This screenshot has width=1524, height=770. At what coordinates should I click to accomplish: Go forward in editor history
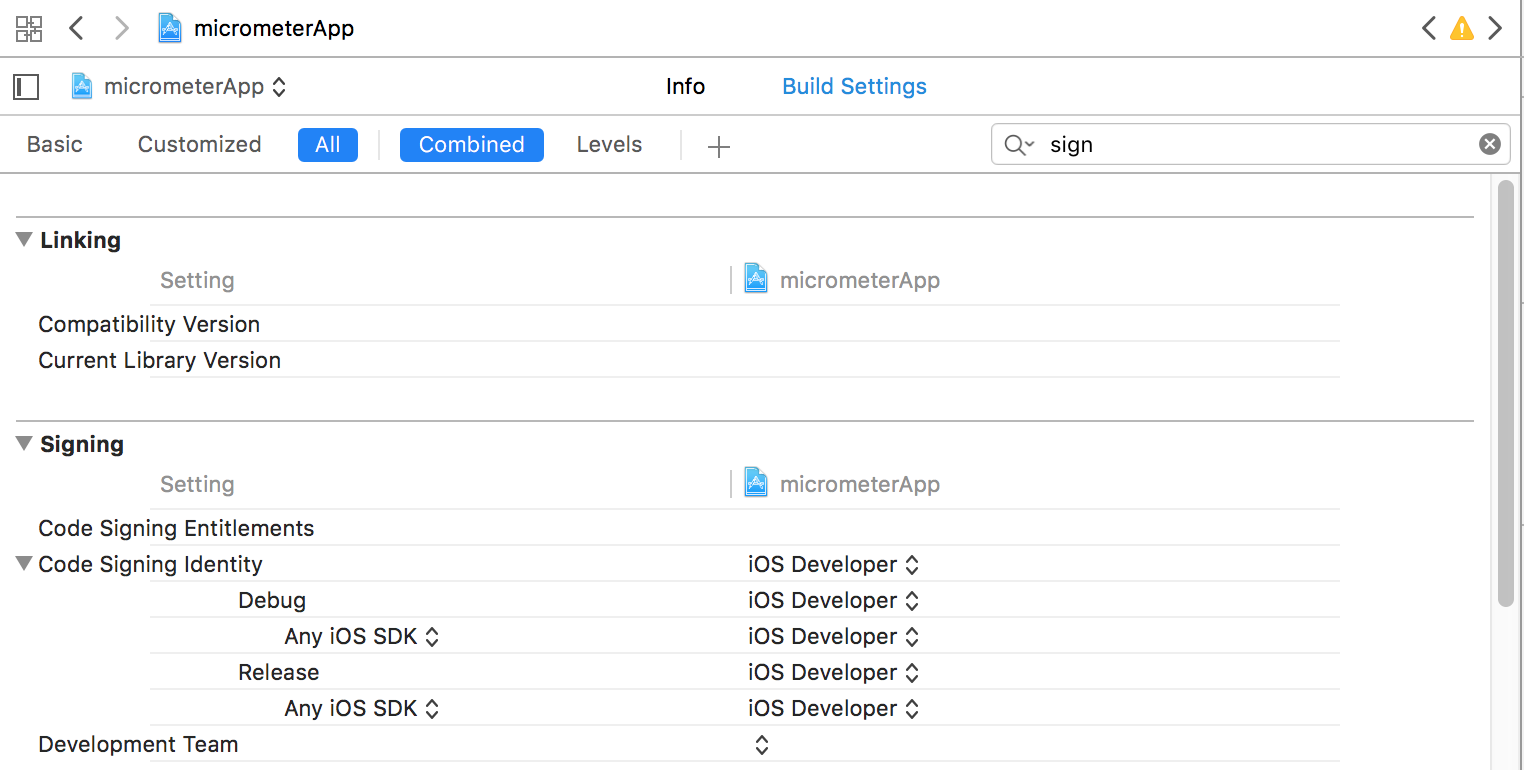122,28
